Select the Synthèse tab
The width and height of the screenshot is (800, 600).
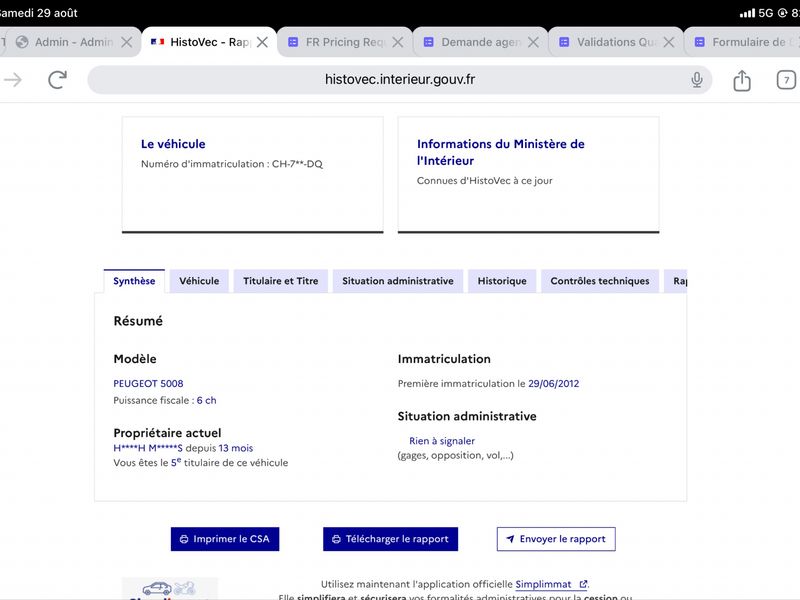coord(134,281)
